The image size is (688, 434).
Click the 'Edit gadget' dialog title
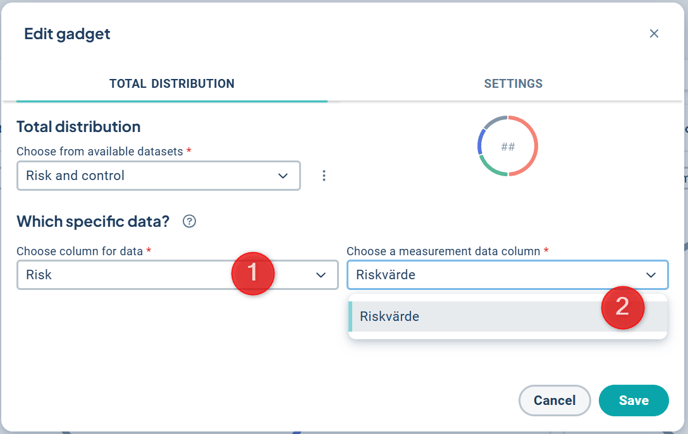(x=67, y=34)
